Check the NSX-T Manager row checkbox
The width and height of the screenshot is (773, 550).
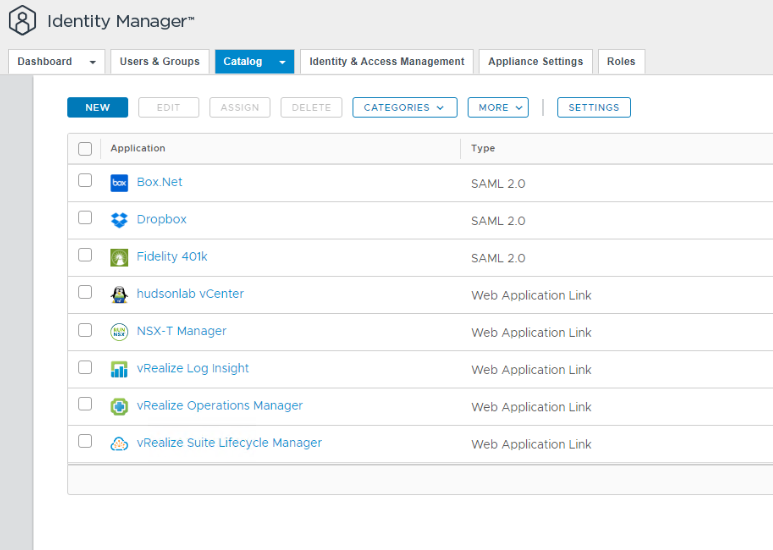pyautogui.click(x=85, y=330)
